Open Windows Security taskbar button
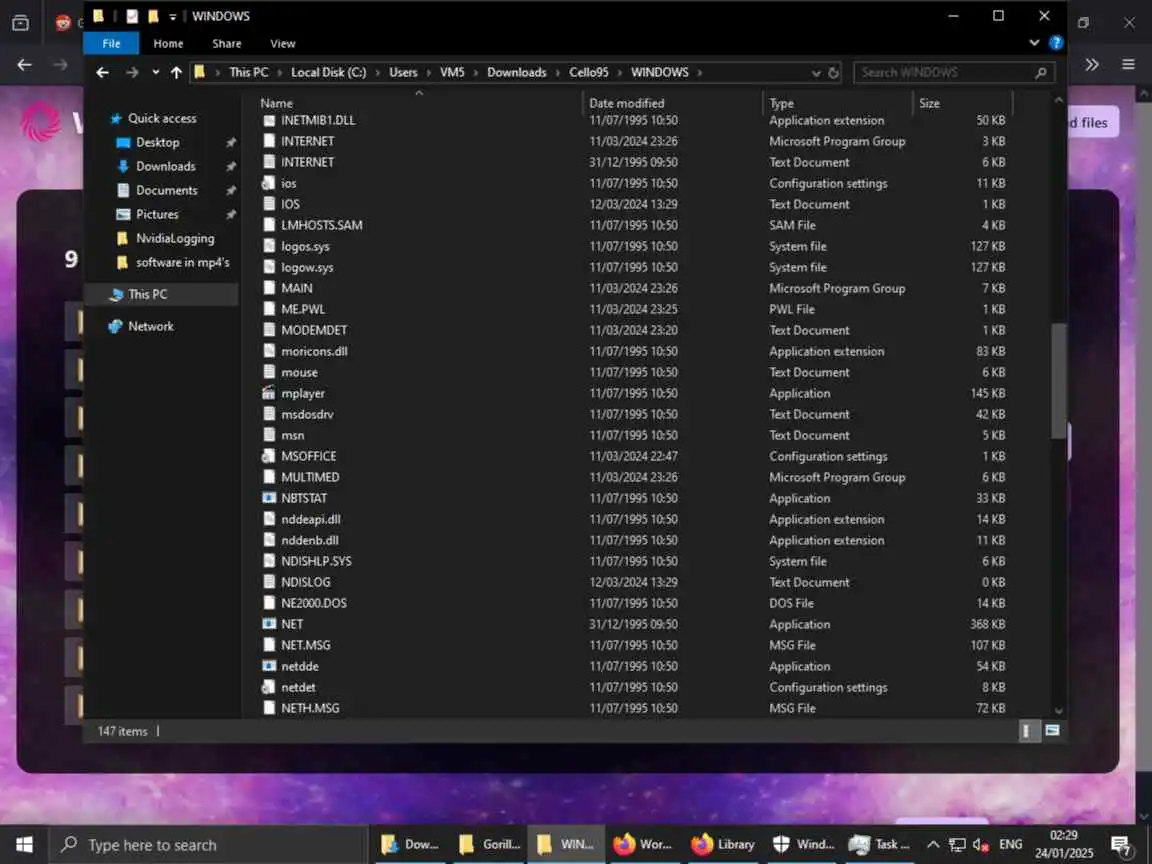The image size is (1152, 864). [802, 845]
